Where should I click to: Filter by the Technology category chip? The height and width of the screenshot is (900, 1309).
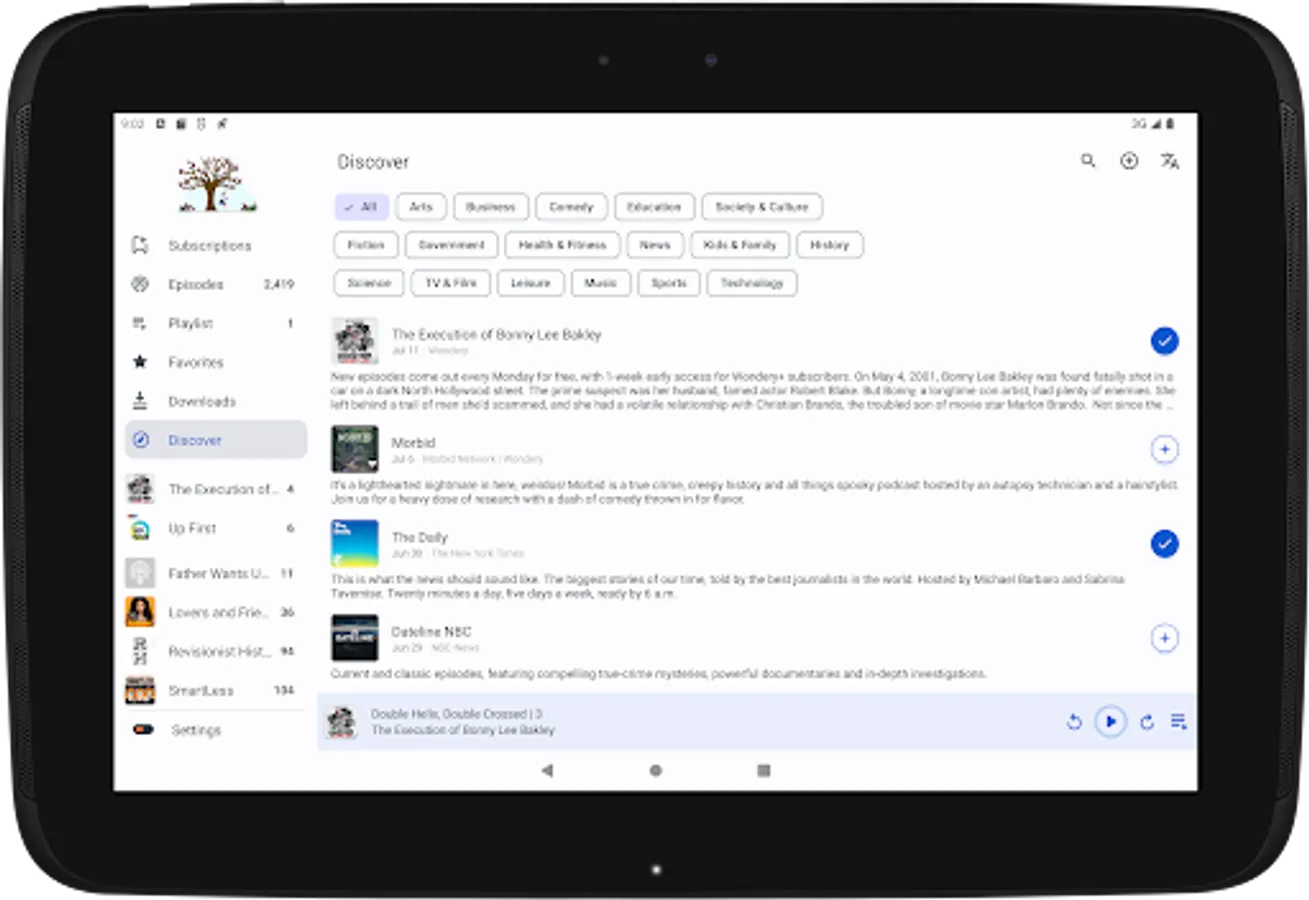(752, 283)
